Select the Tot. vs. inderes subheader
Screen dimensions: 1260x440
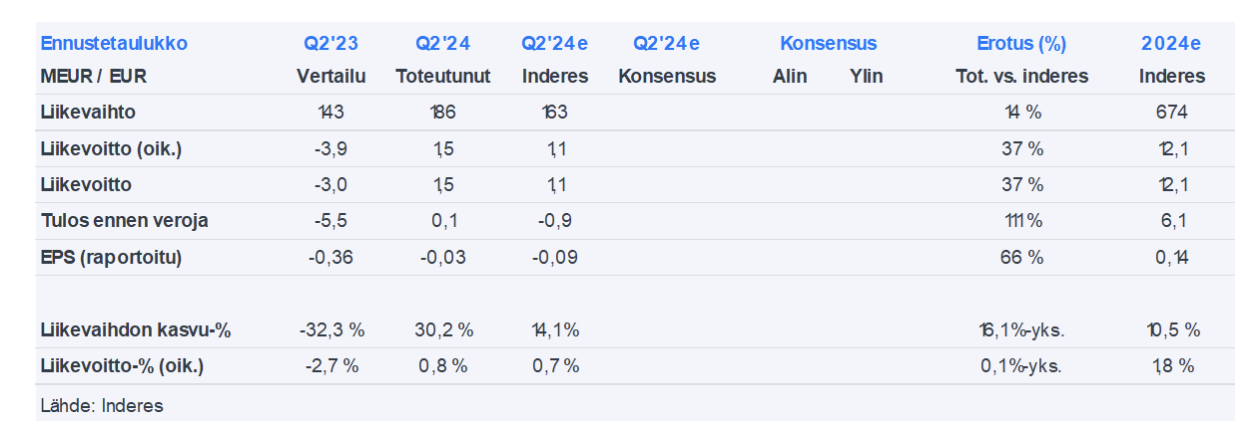tap(1021, 76)
